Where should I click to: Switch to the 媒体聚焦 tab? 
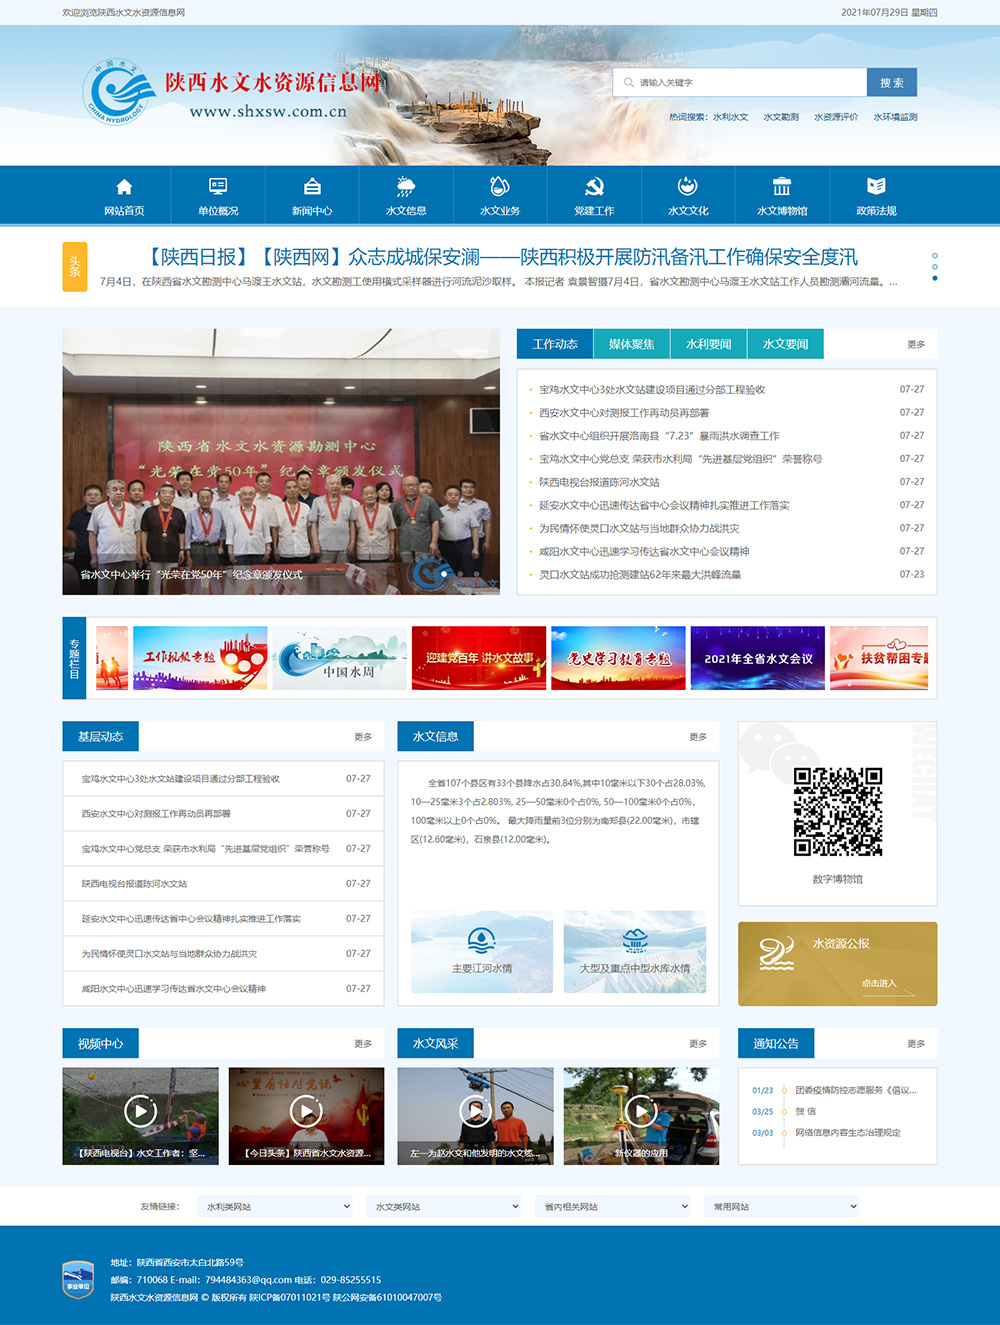pos(631,344)
